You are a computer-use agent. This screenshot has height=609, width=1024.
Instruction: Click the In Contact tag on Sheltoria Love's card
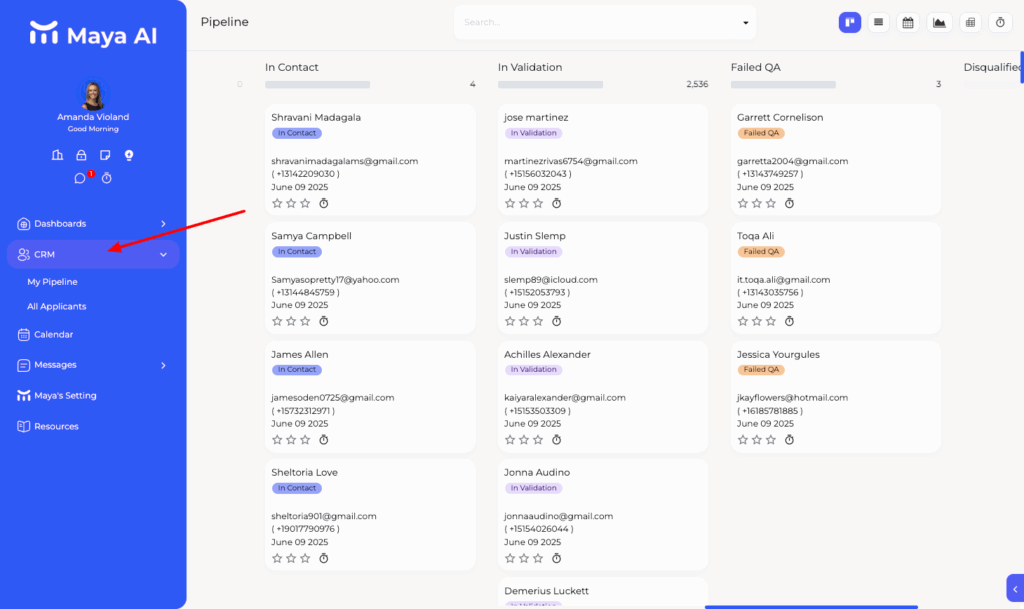tap(296, 488)
